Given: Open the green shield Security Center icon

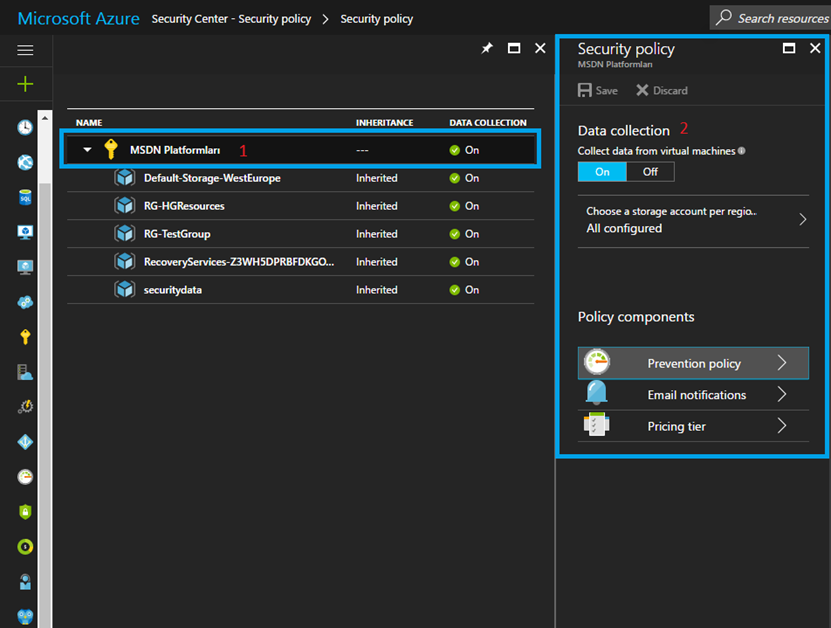Looking at the screenshot, I should tap(25, 512).
